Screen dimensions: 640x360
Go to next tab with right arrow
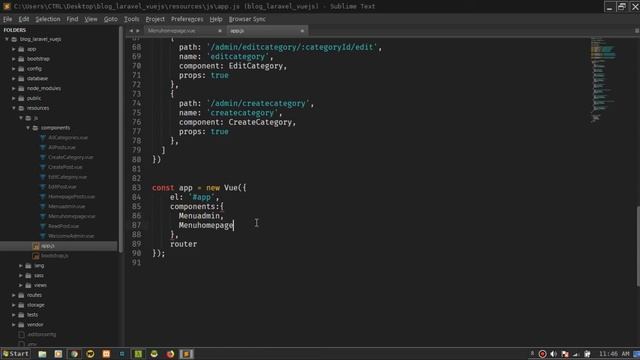138,31
